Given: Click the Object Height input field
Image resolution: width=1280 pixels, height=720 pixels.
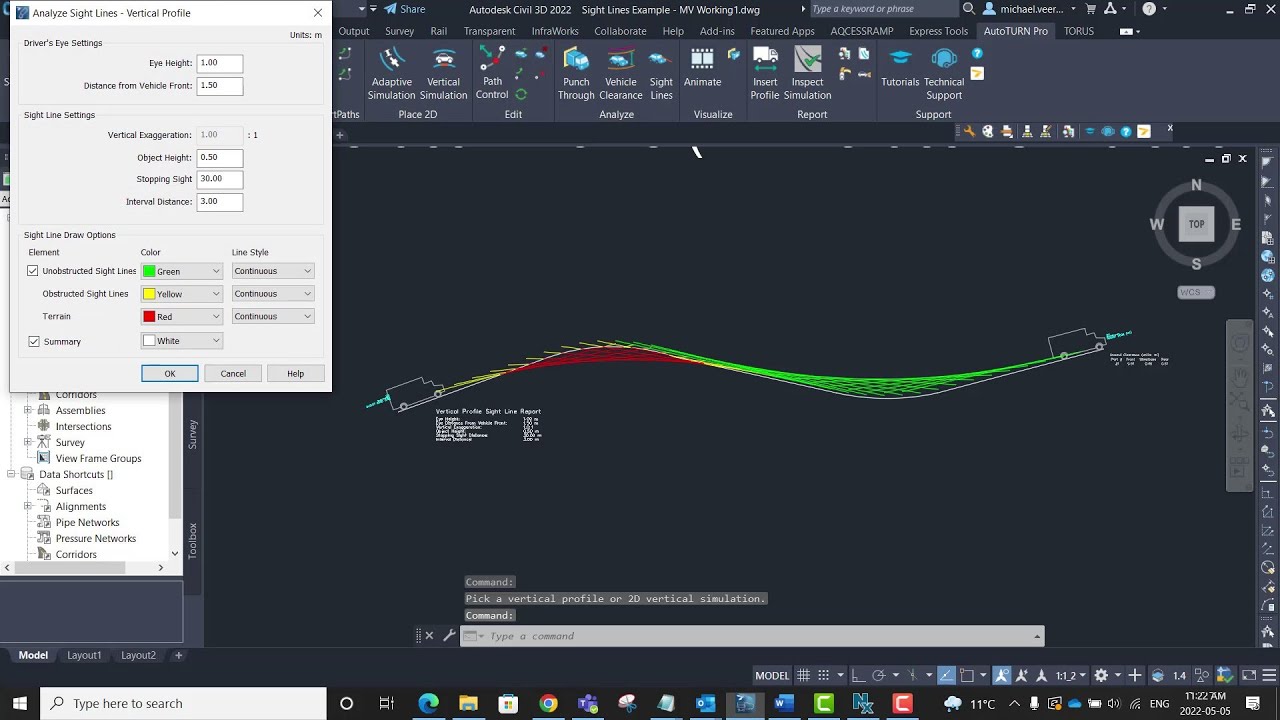Looking at the screenshot, I should click(x=220, y=157).
